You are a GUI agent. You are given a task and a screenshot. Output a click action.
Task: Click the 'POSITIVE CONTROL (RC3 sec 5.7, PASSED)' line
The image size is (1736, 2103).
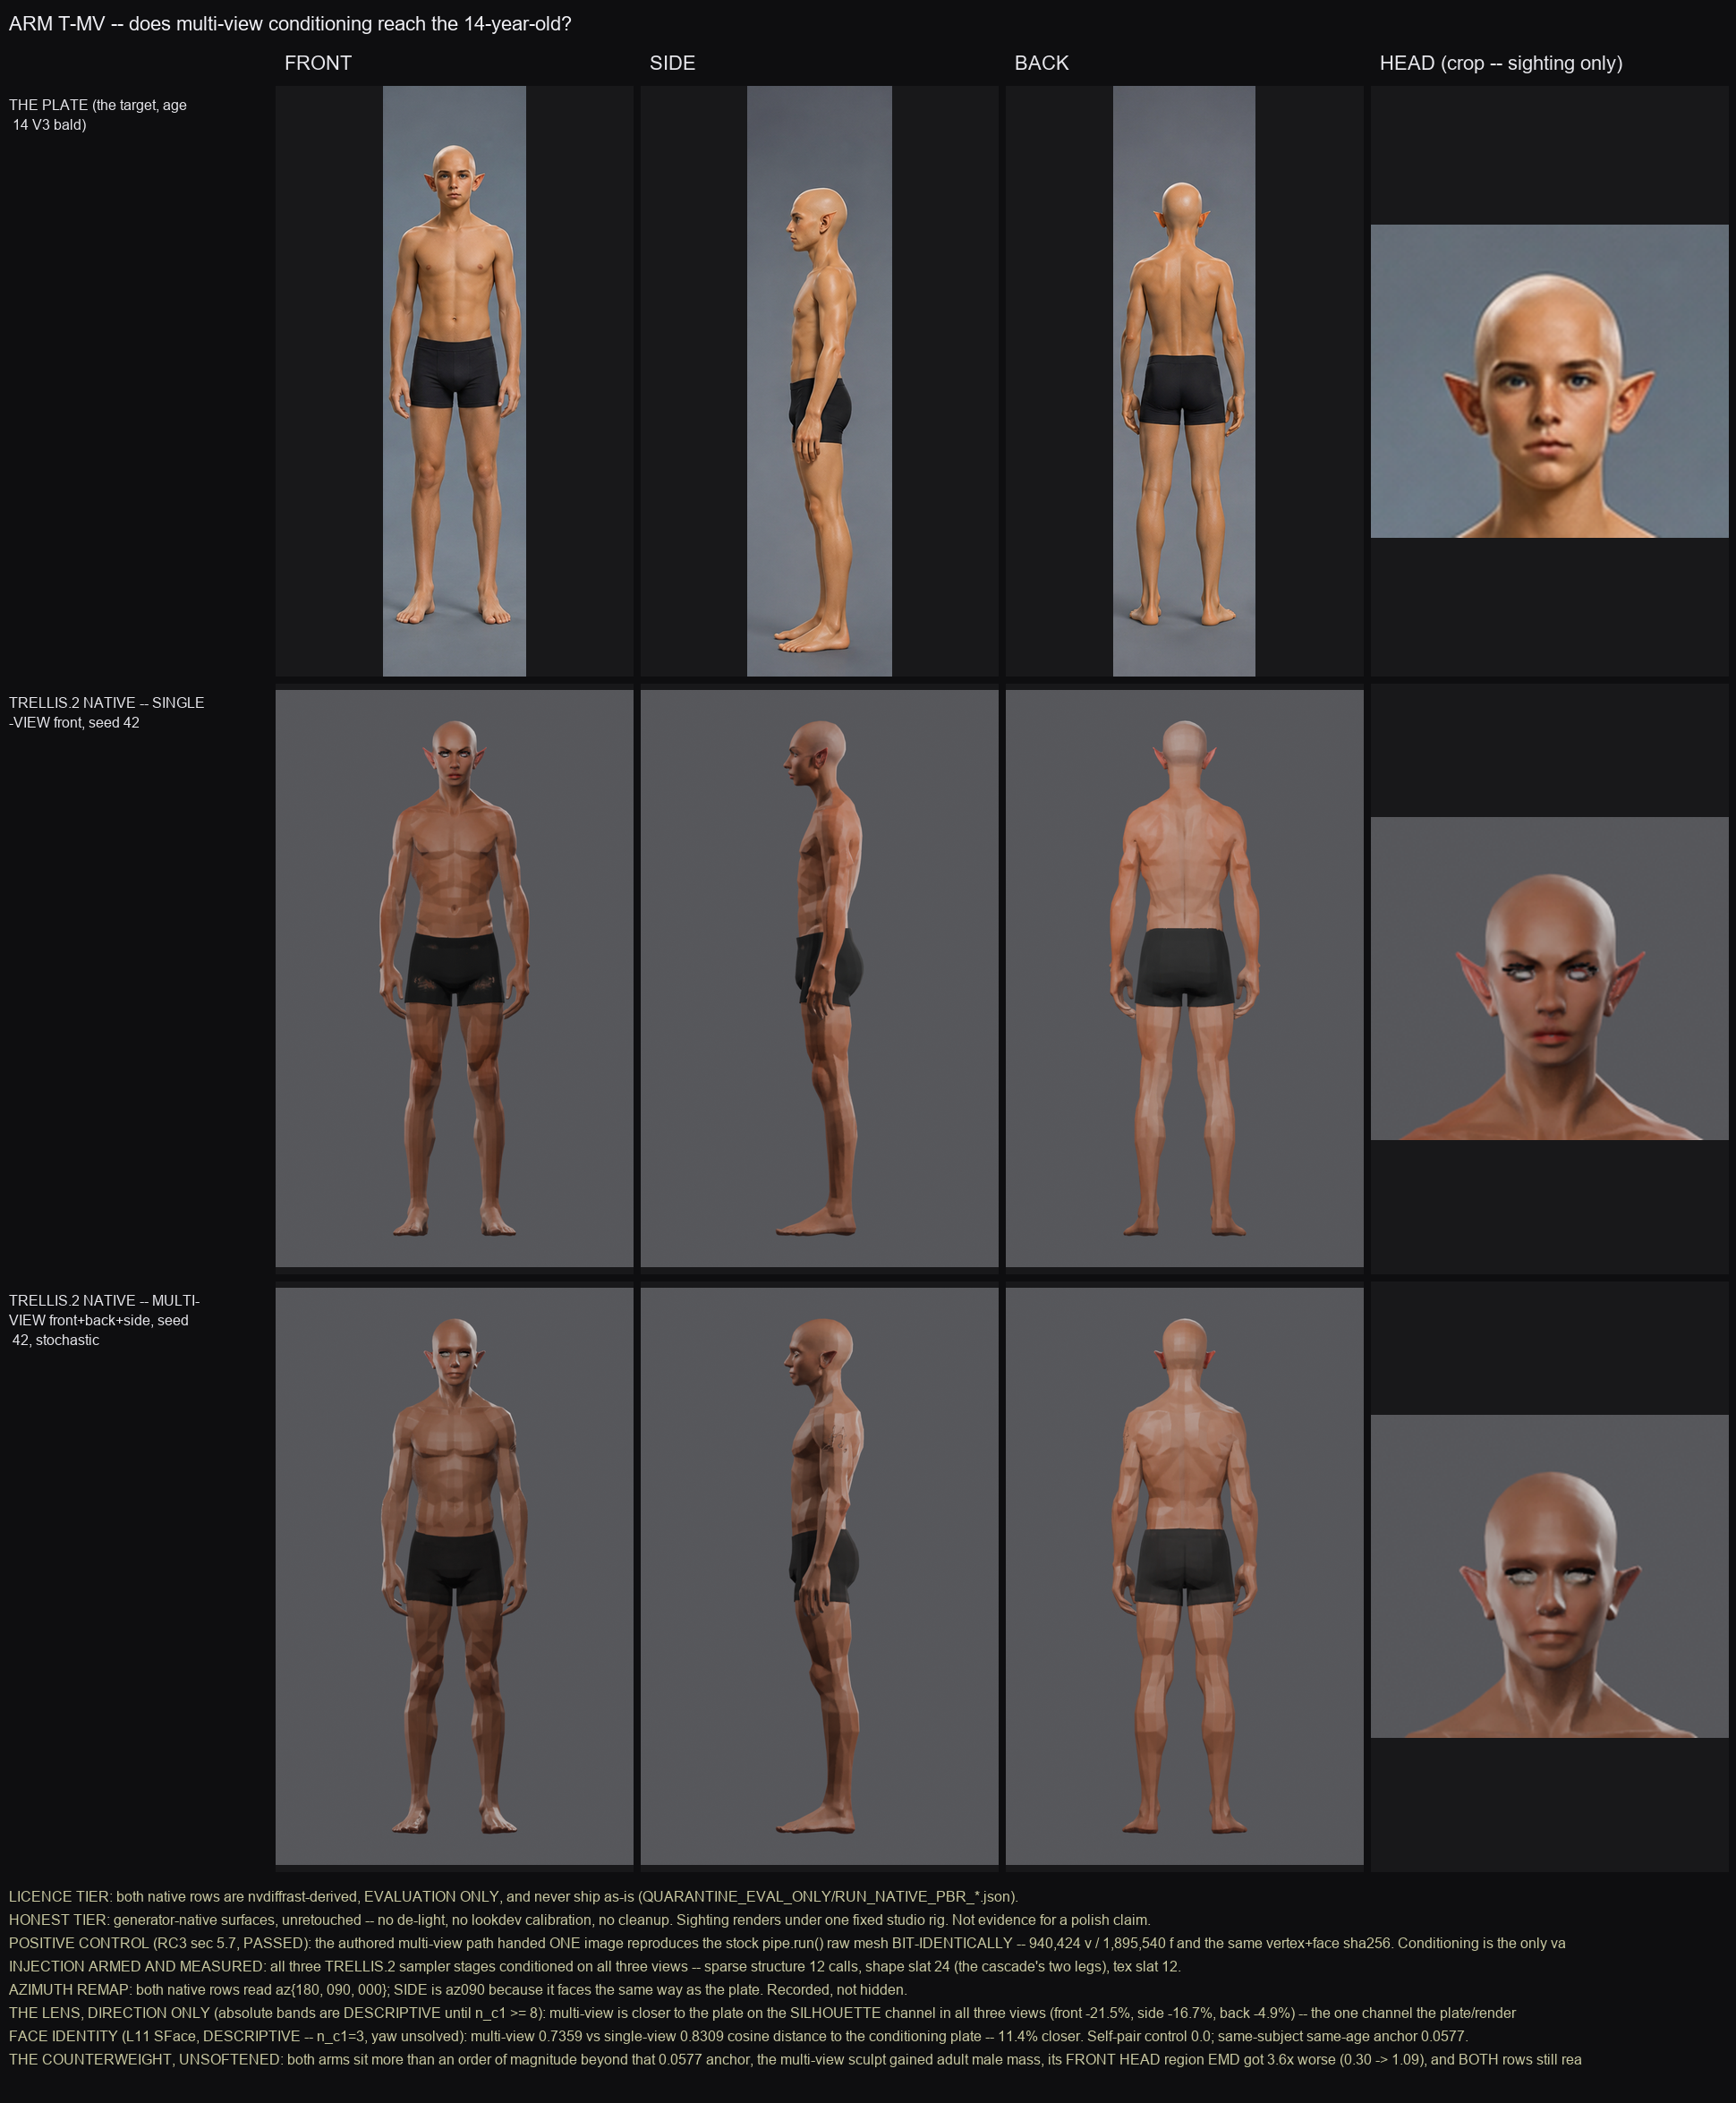[787, 1943]
